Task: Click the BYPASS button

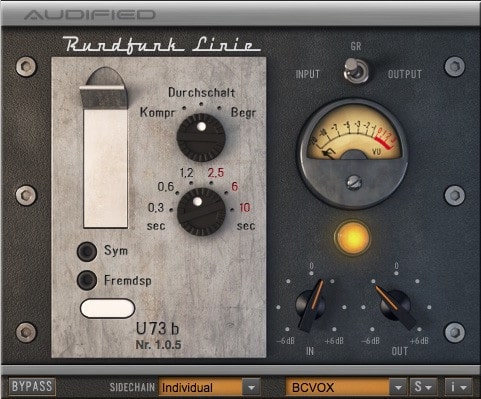Action: [x=32, y=387]
